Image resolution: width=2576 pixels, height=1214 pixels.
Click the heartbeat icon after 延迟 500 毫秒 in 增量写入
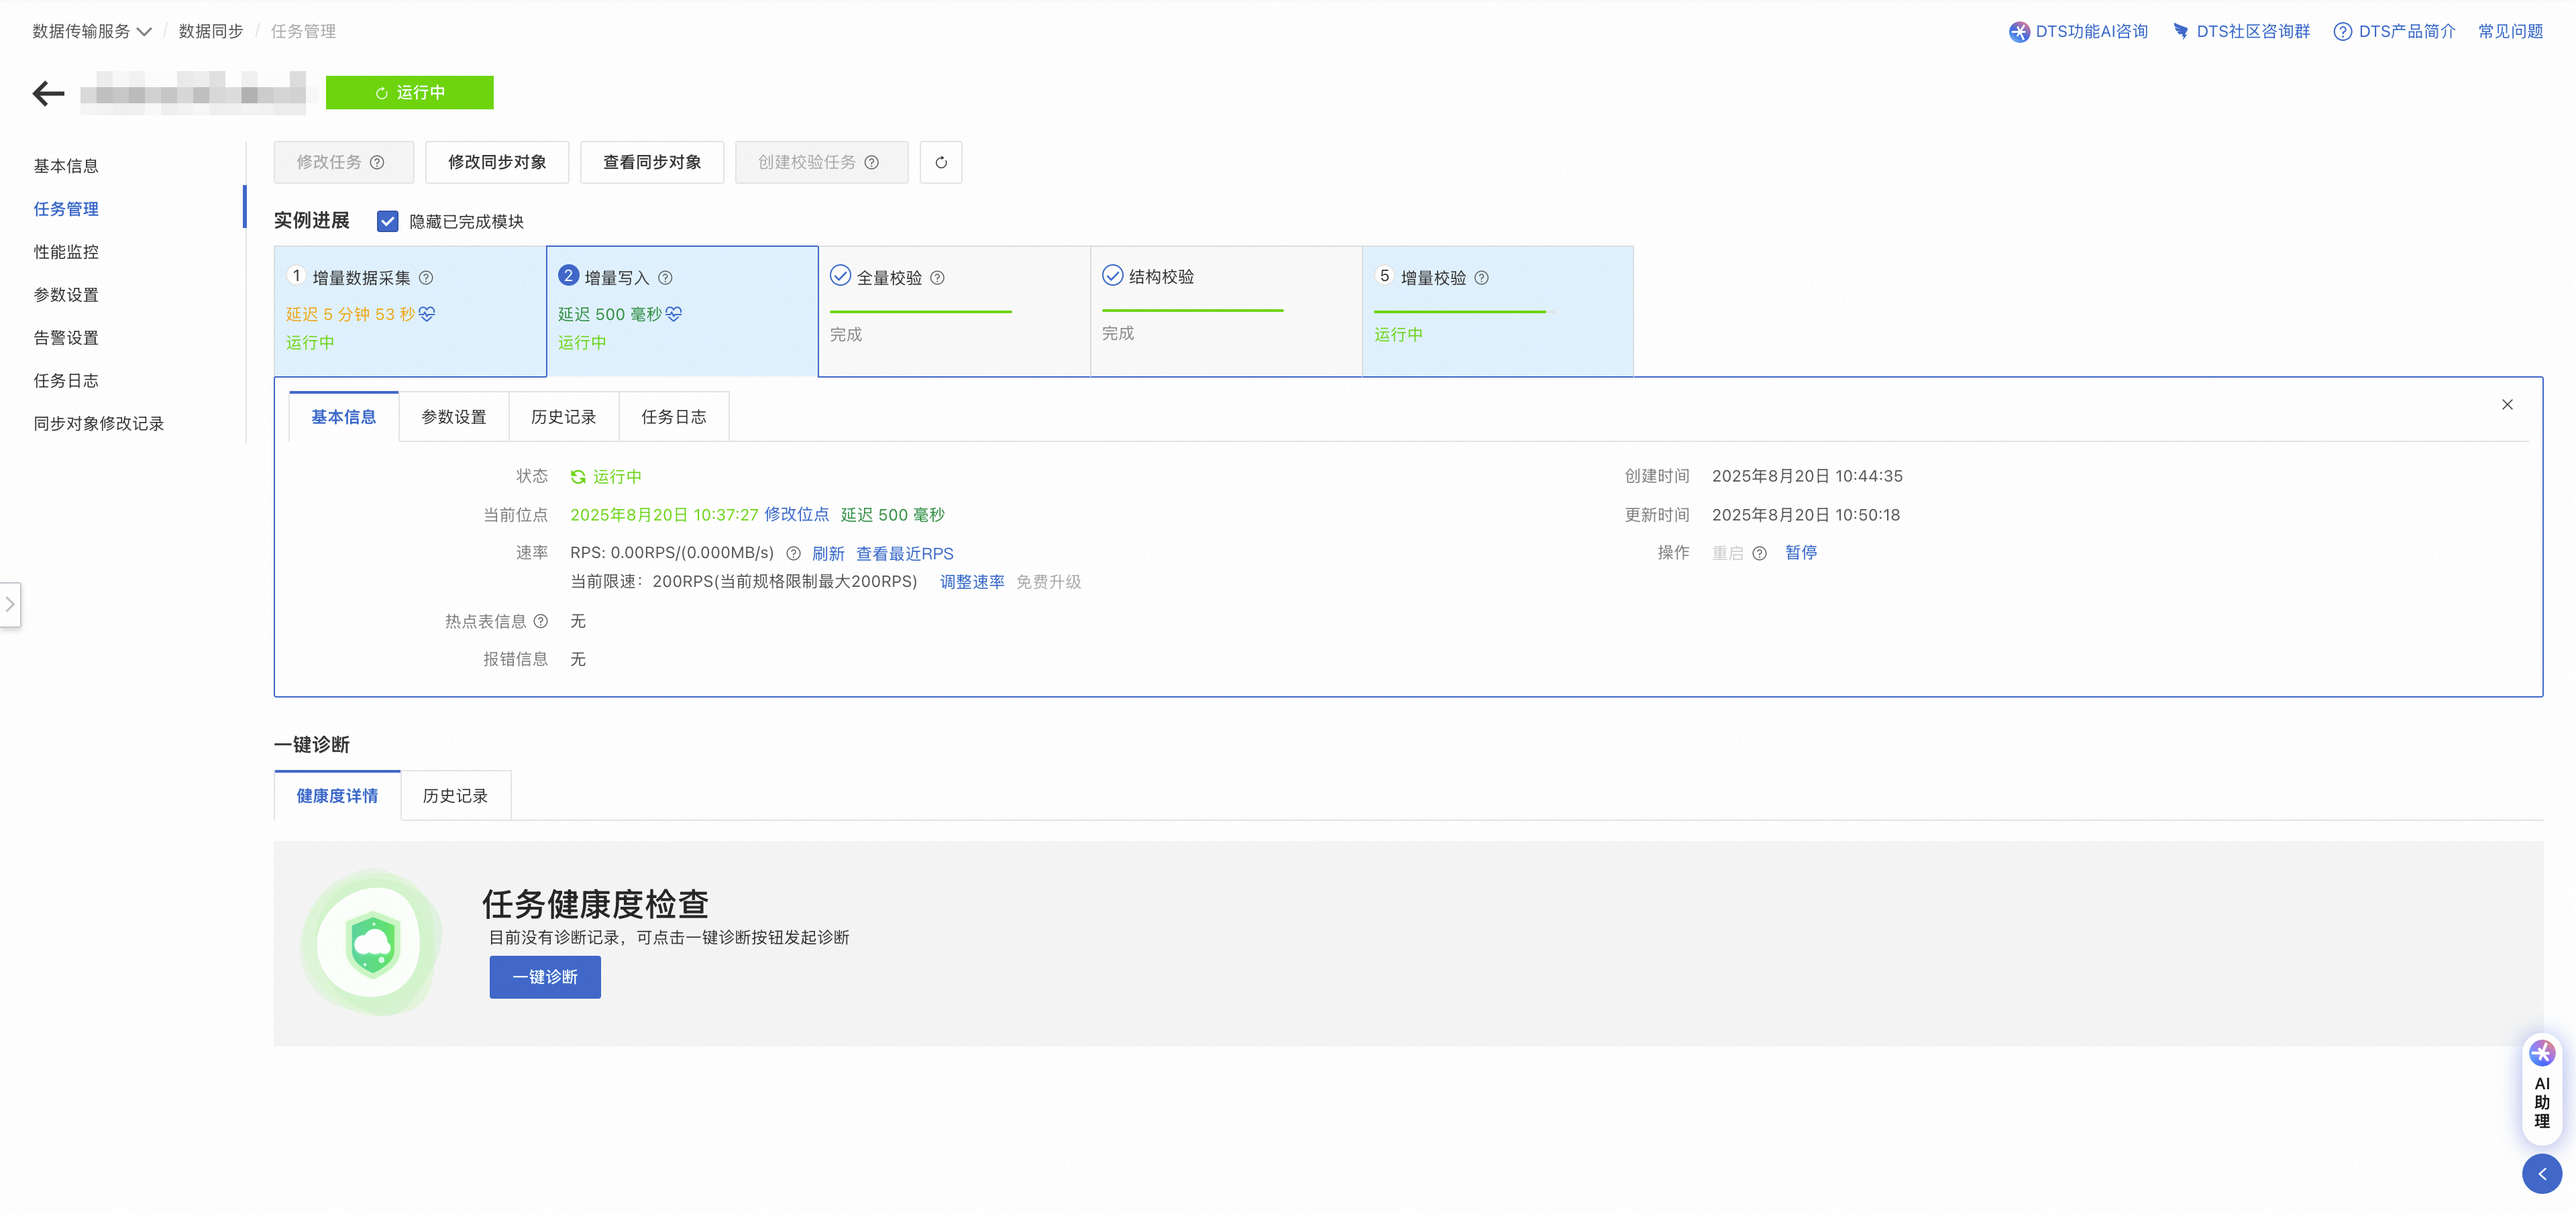674,314
